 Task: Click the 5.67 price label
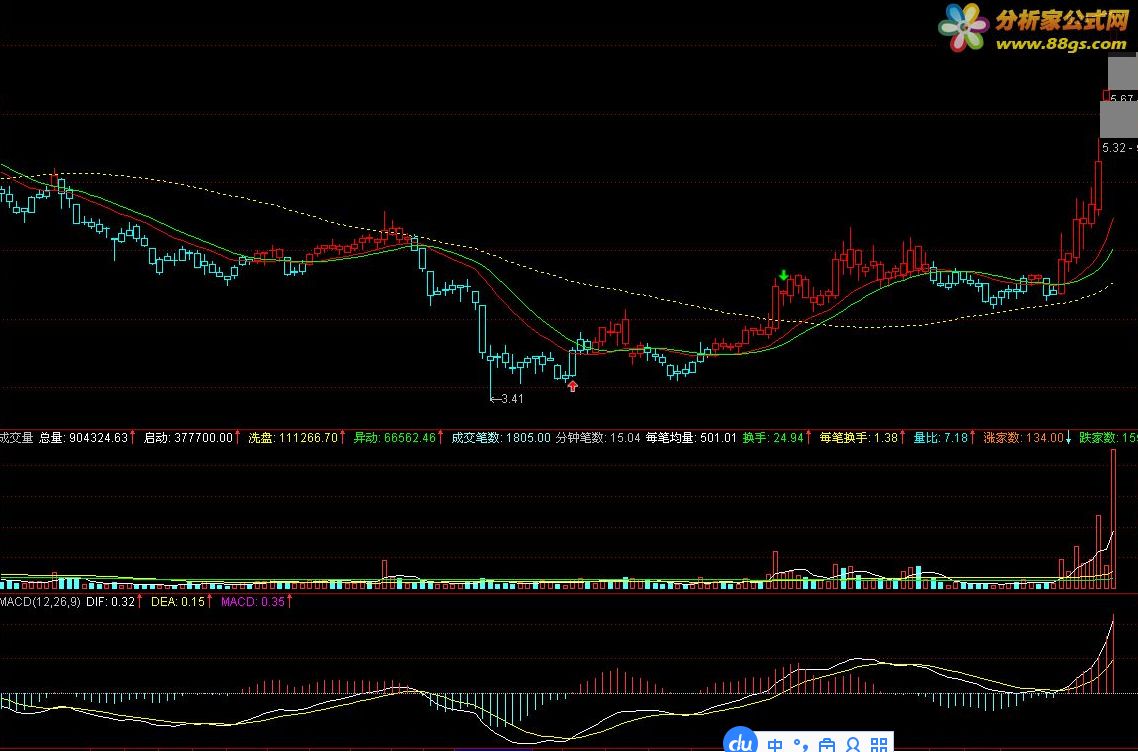click(x=1122, y=99)
